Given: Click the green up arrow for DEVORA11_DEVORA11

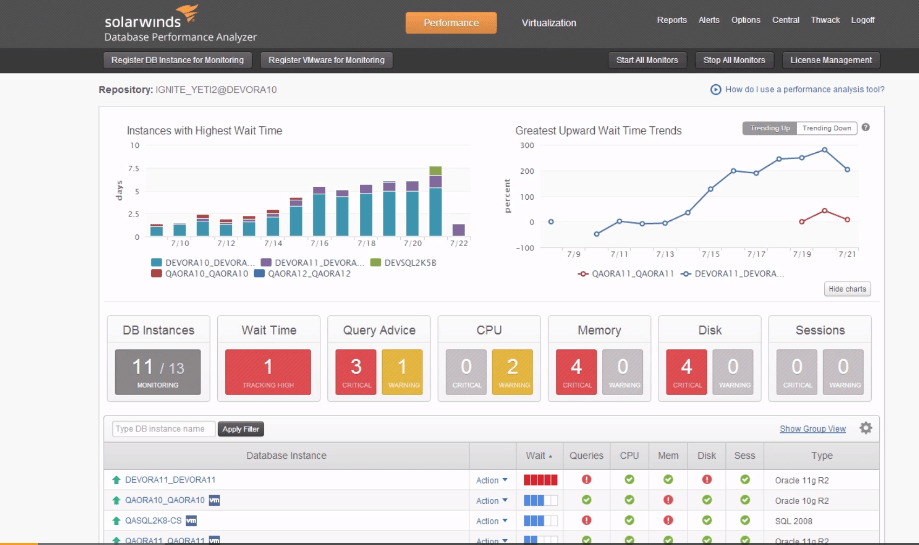Looking at the screenshot, I should 116,479.
